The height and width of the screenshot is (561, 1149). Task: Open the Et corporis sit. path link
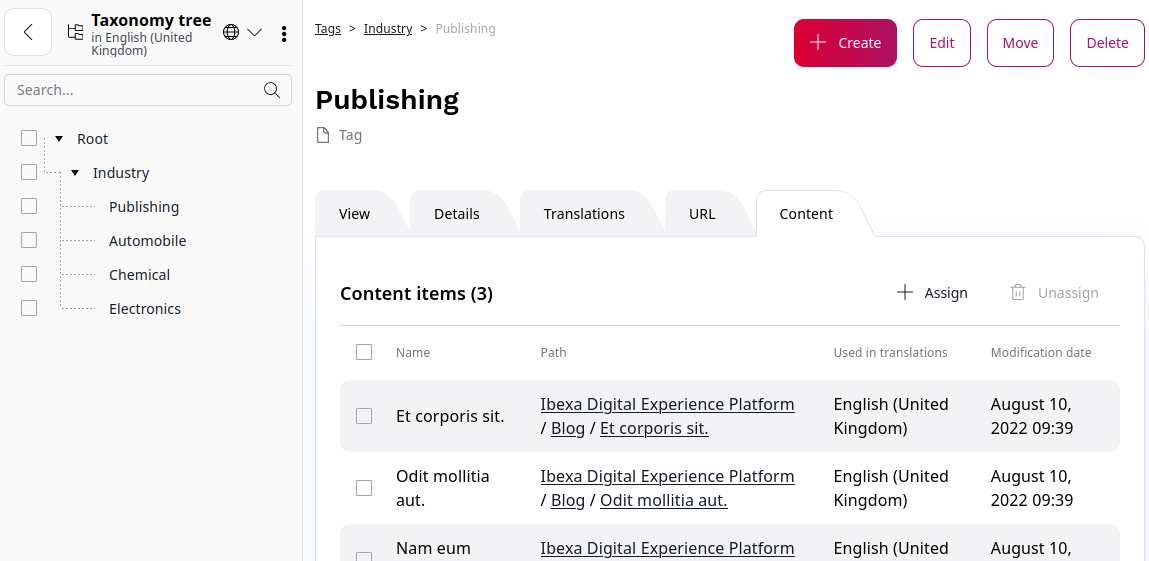(x=654, y=428)
